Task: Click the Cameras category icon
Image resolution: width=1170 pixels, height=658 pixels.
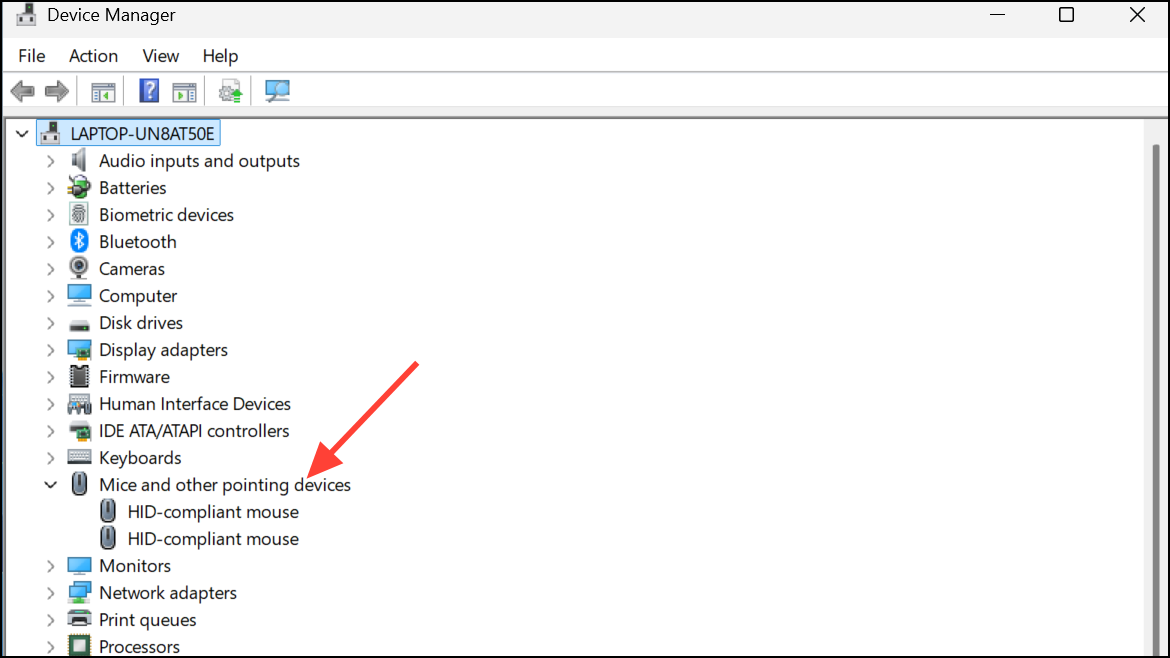Action: click(x=79, y=269)
